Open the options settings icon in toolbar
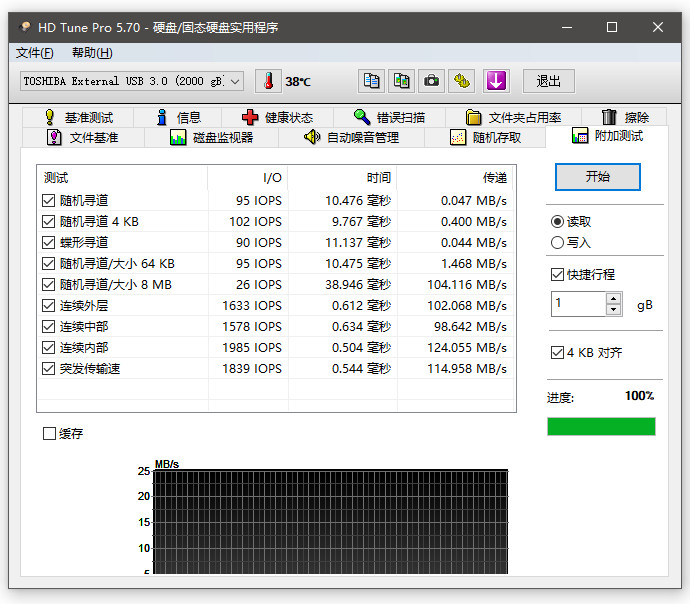Viewport: 690px width, 604px height. [461, 81]
